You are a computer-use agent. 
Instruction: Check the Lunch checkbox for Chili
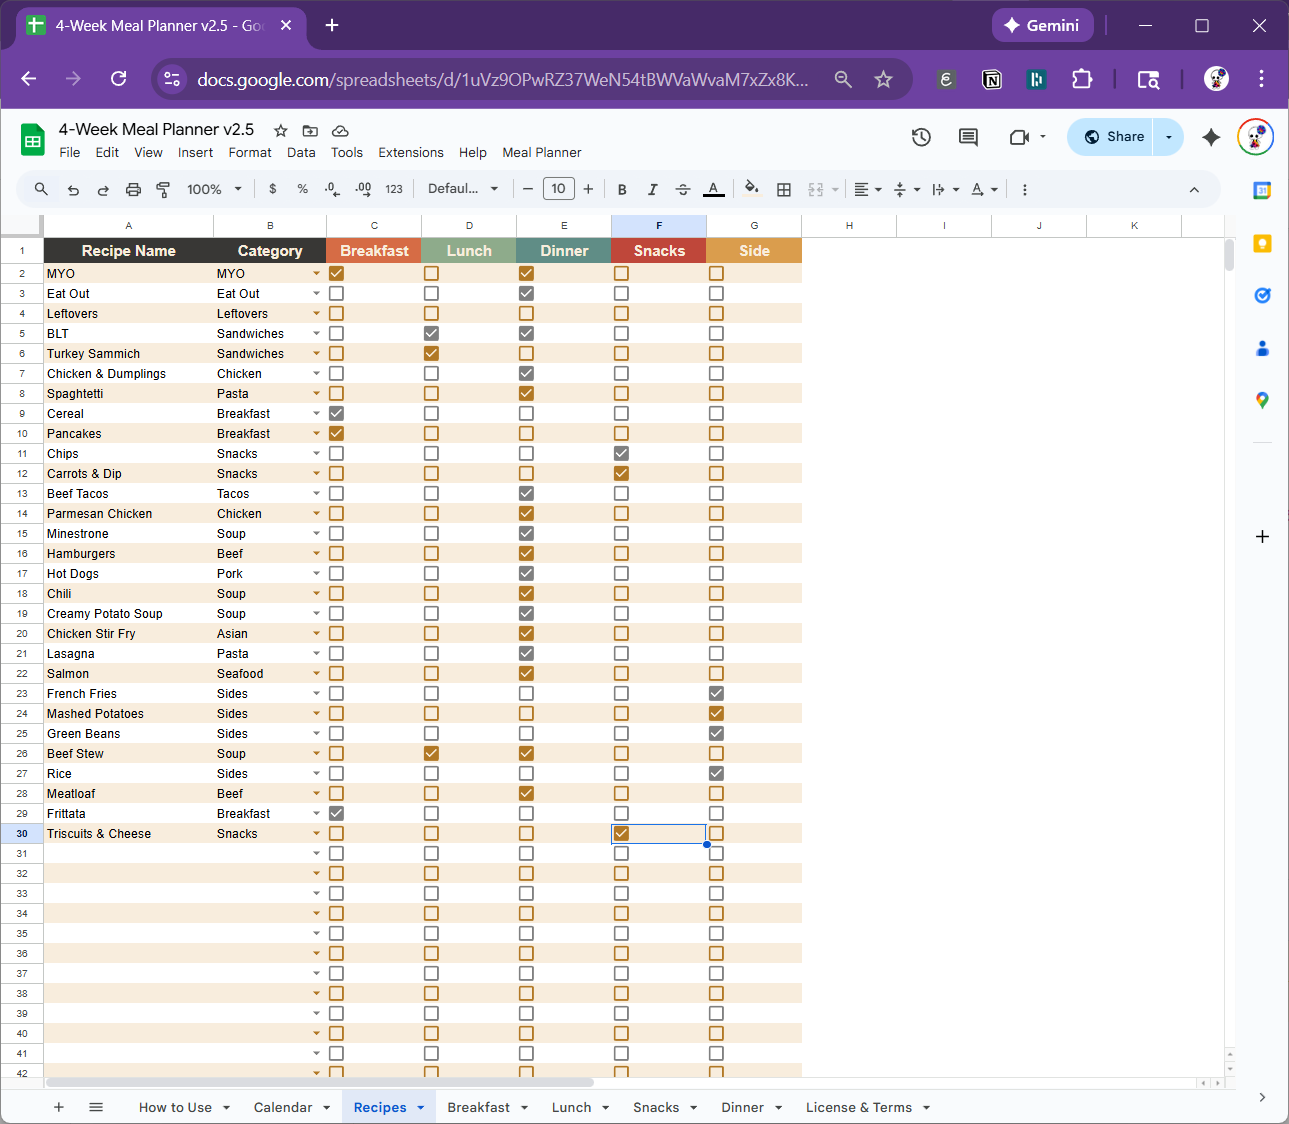(431, 593)
